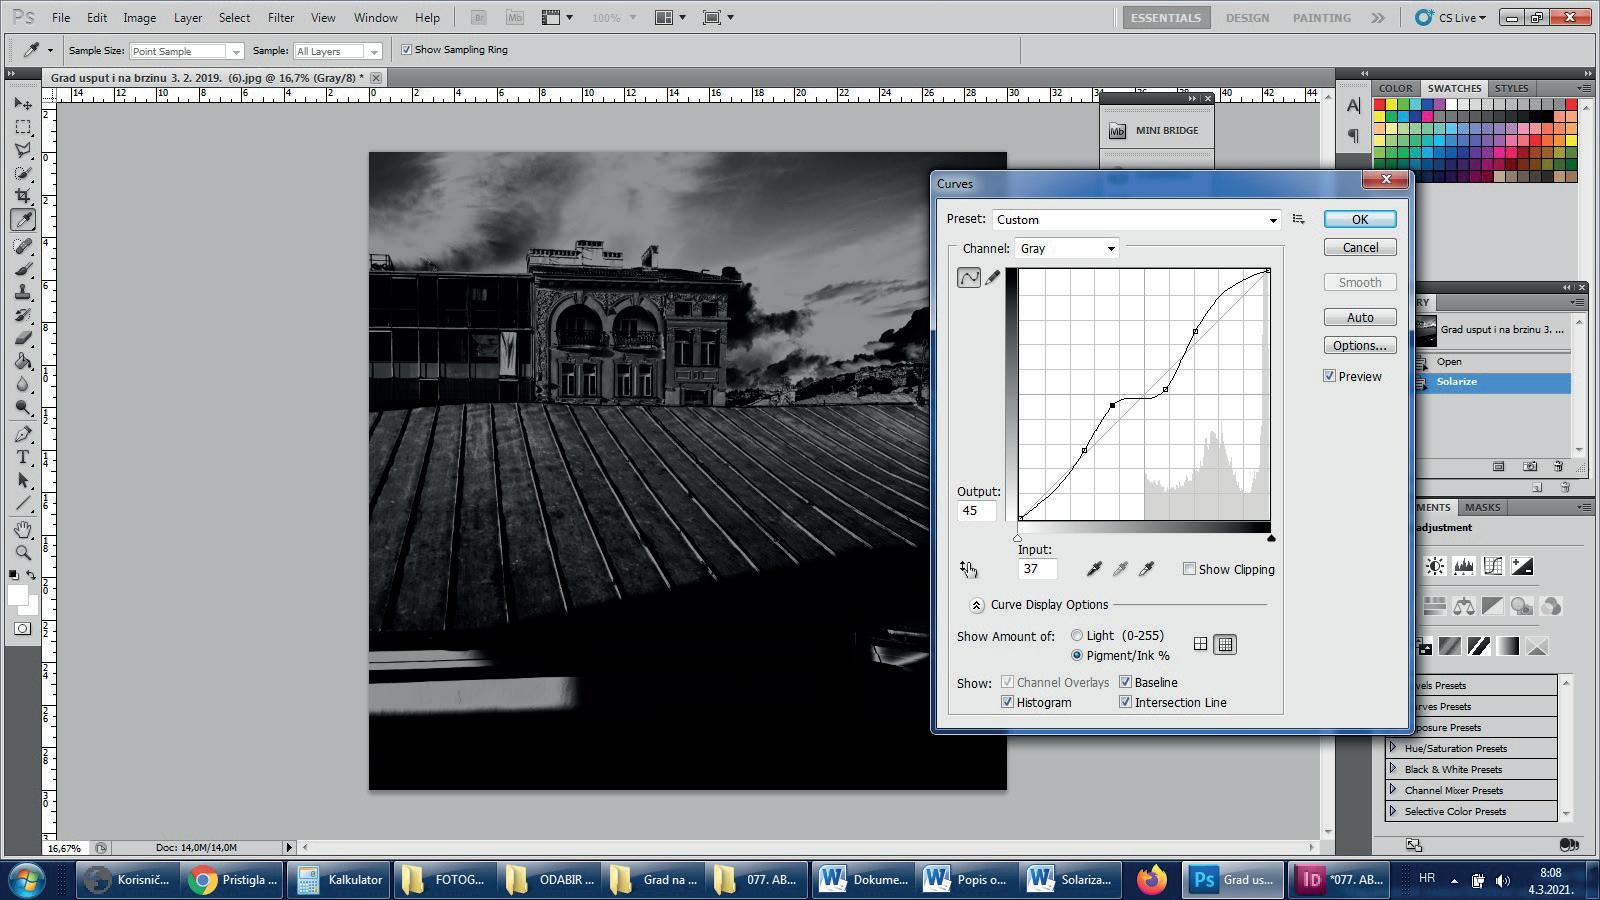Click OK in the Curves dialog
The width and height of the screenshot is (1600, 900).
pyautogui.click(x=1360, y=219)
